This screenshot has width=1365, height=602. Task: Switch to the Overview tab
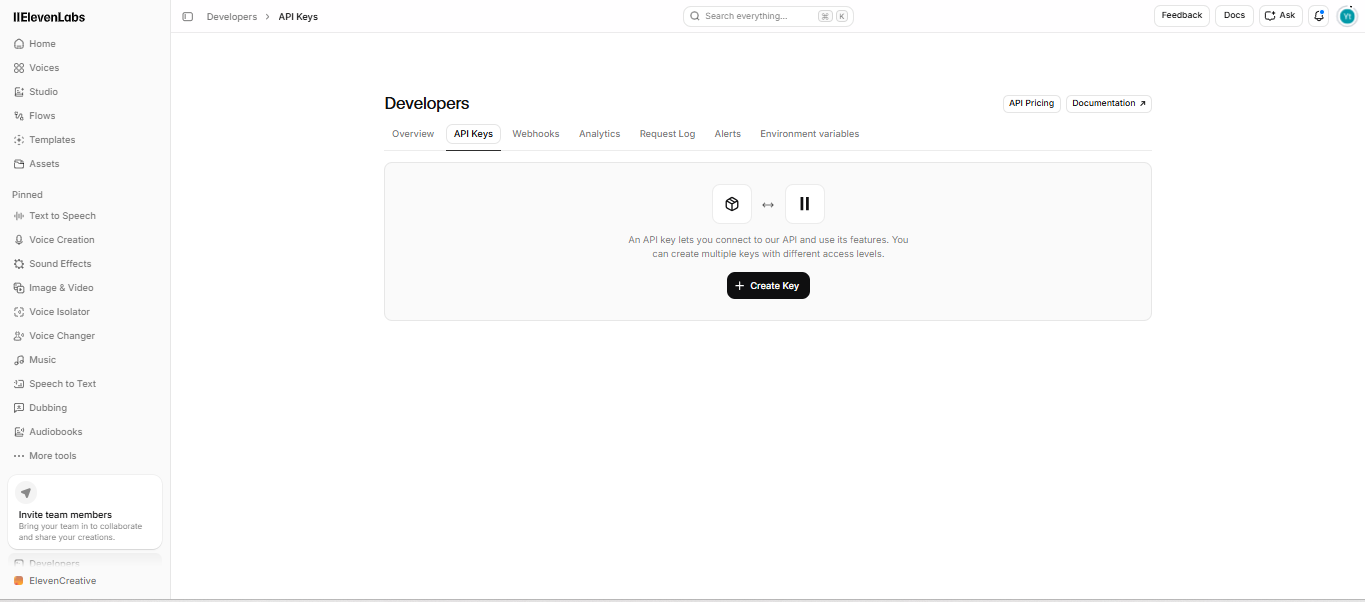coord(413,134)
